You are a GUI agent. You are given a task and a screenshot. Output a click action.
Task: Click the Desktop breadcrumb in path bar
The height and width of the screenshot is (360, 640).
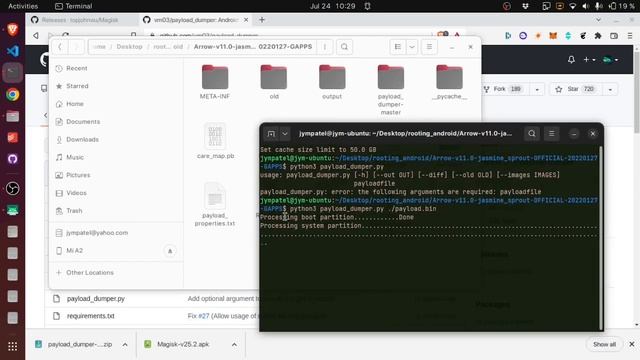(129, 47)
